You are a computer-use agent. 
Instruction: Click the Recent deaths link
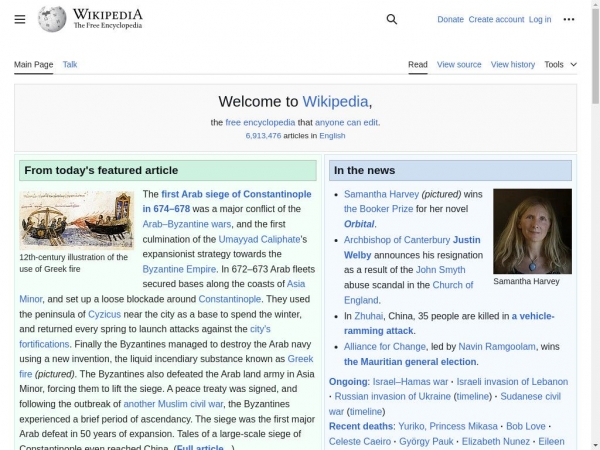click(x=361, y=426)
